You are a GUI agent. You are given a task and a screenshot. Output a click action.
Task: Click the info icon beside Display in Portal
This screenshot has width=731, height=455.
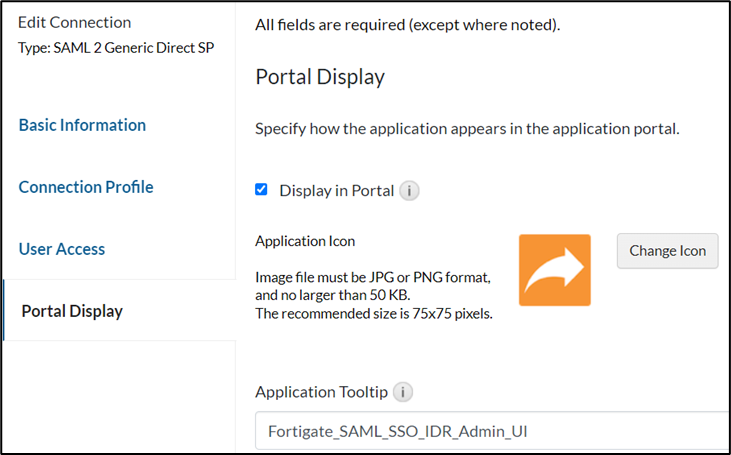pyautogui.click(x=409, y=191)
